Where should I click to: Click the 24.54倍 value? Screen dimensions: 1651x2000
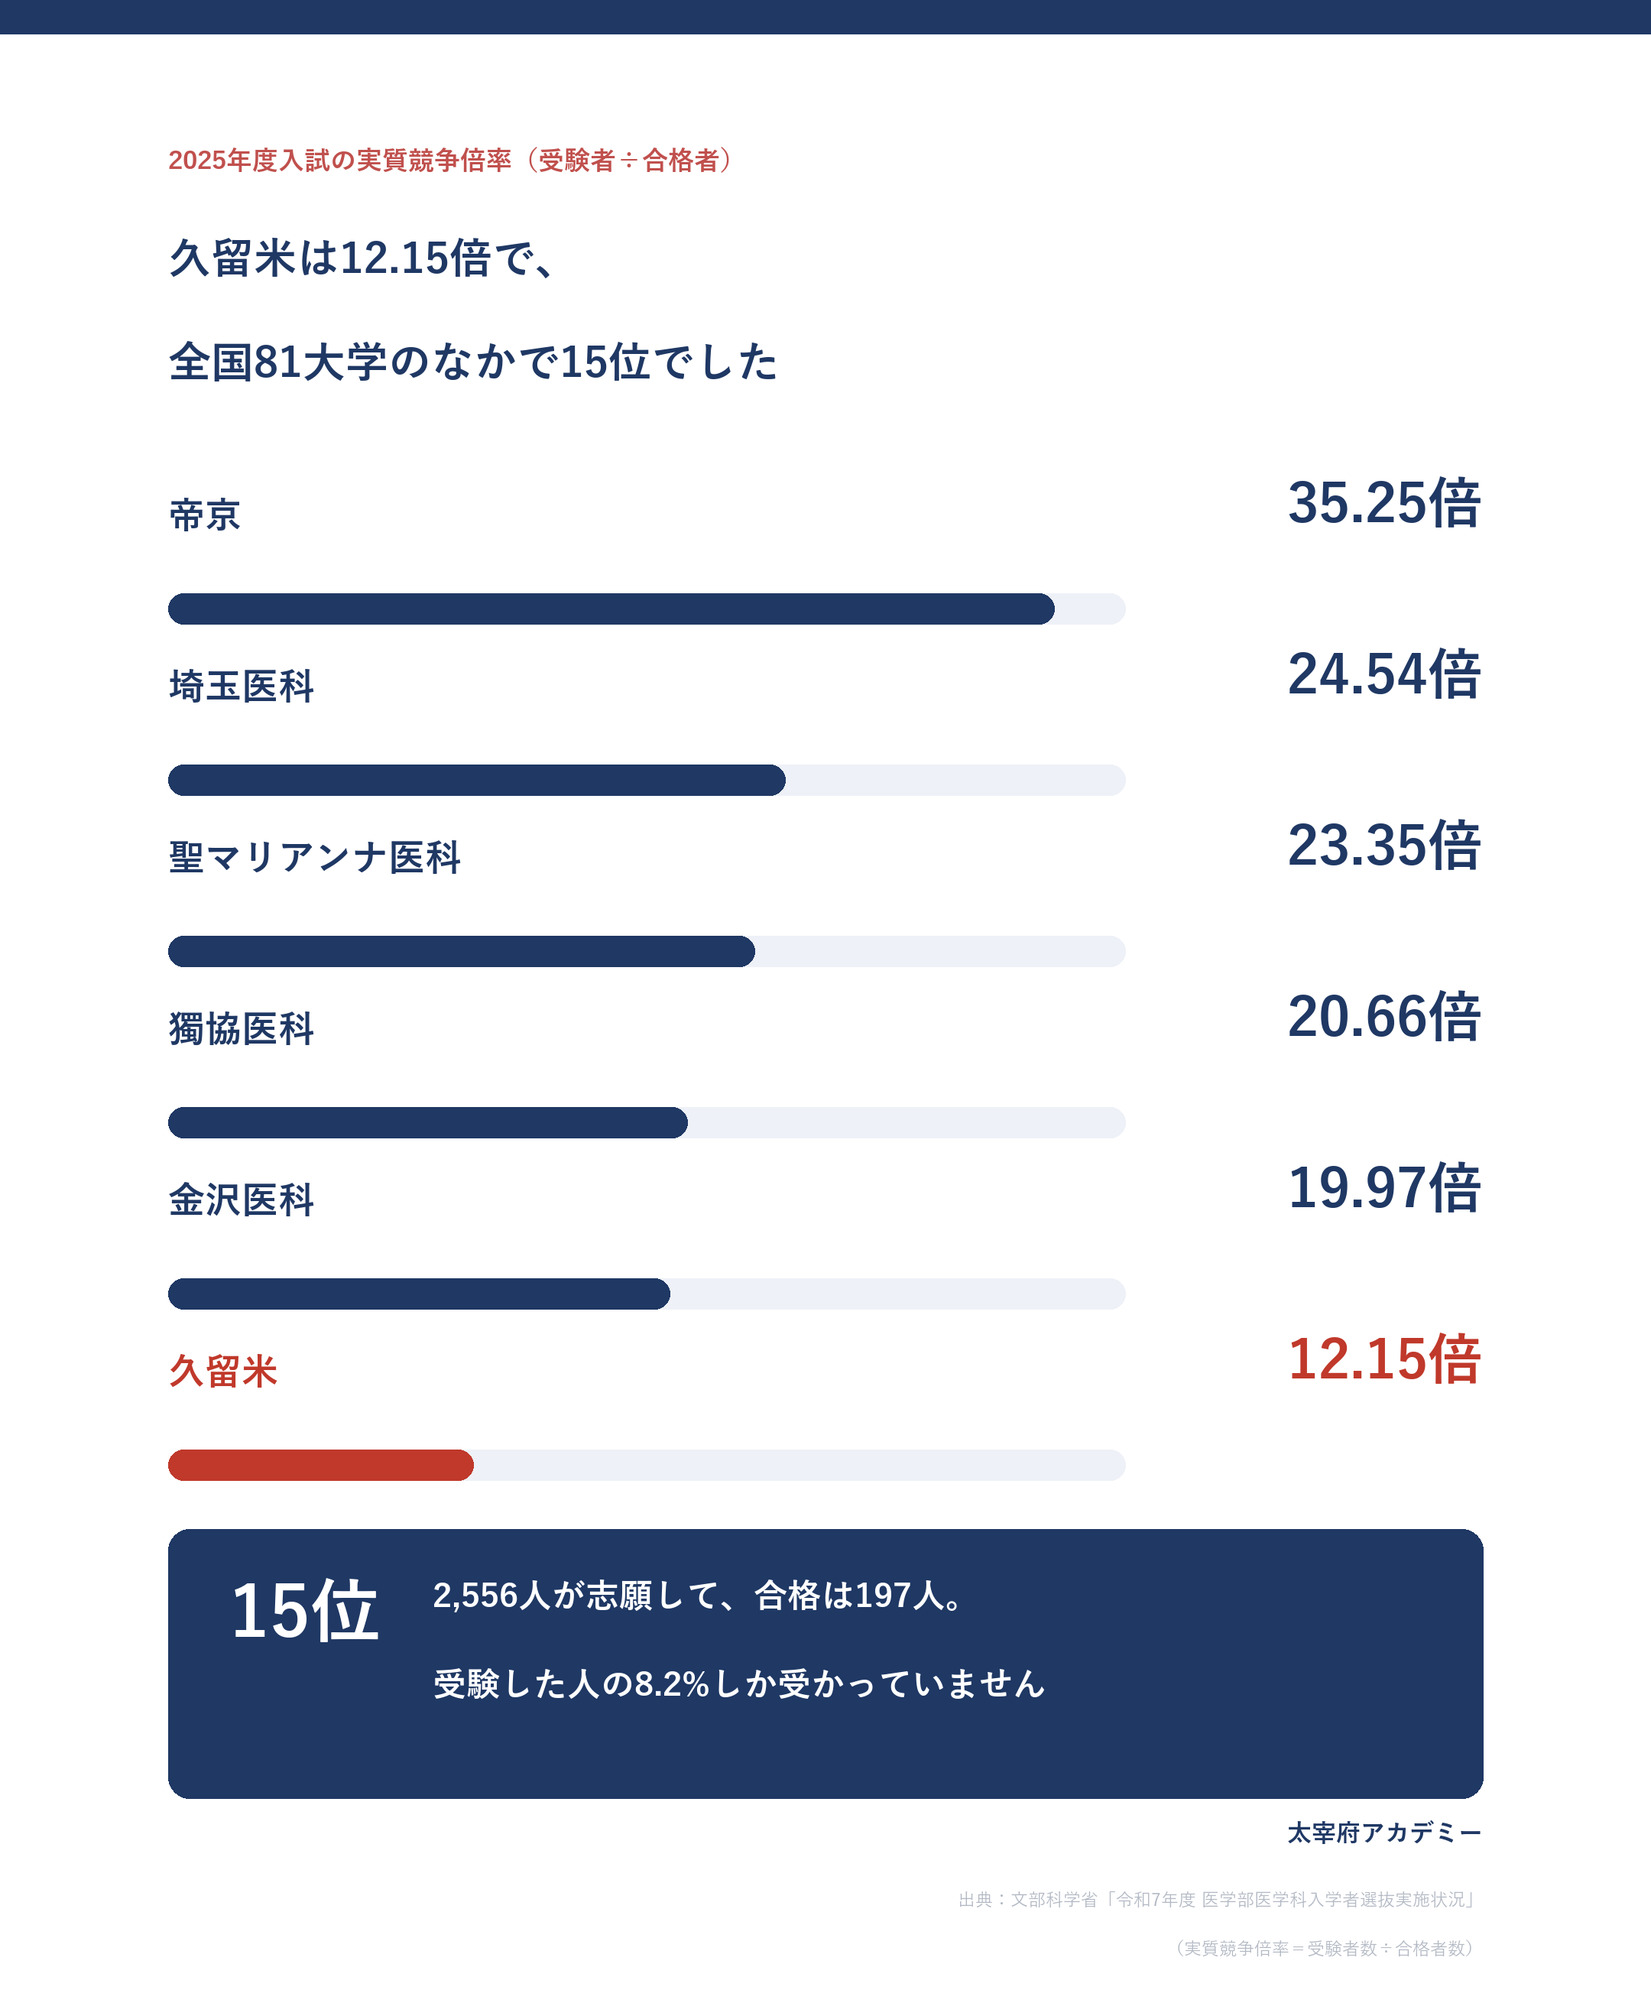click(x=1384, y=674)
